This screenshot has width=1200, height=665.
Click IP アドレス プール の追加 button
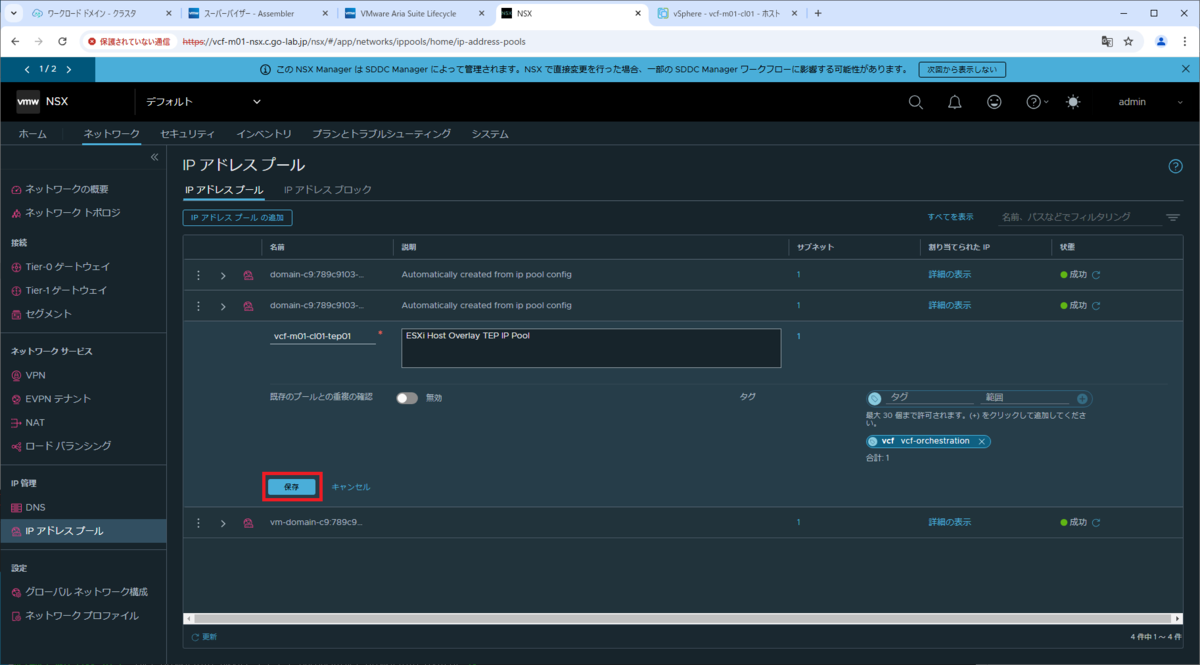pos(237,217)
